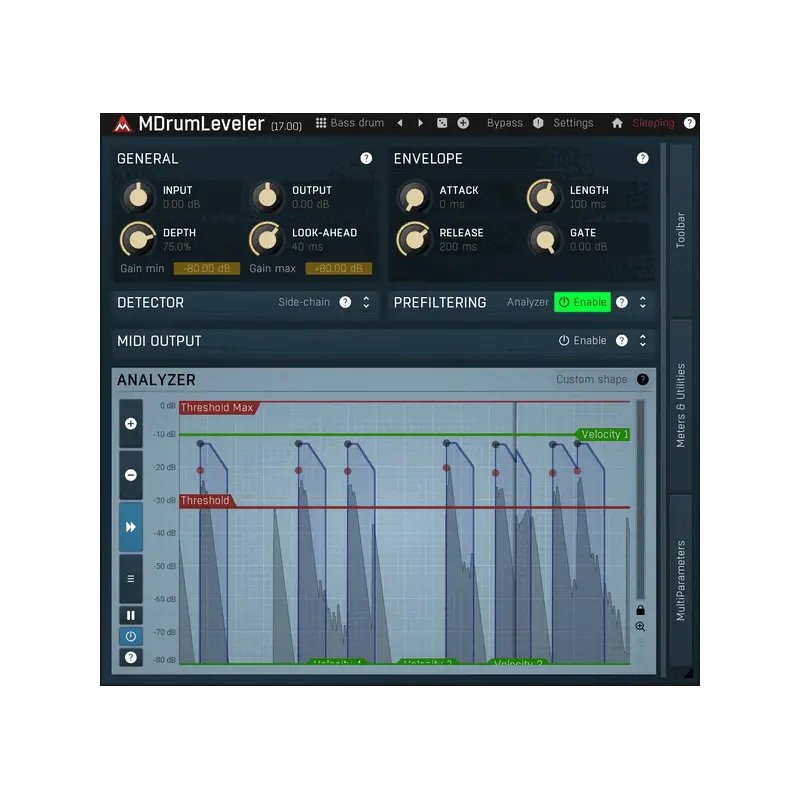Open the Toolbar side tab
The height and width of the screenshot is (800, 800).
coord(681,230)
